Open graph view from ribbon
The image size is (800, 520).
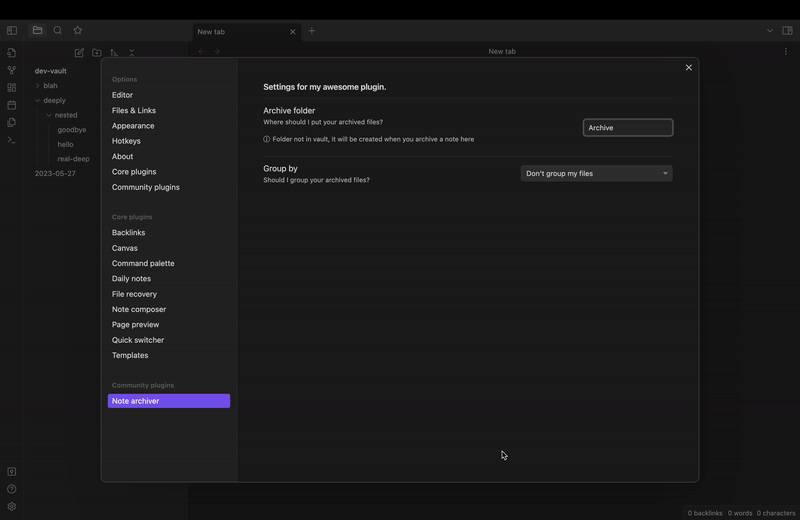tap(12, 70)
